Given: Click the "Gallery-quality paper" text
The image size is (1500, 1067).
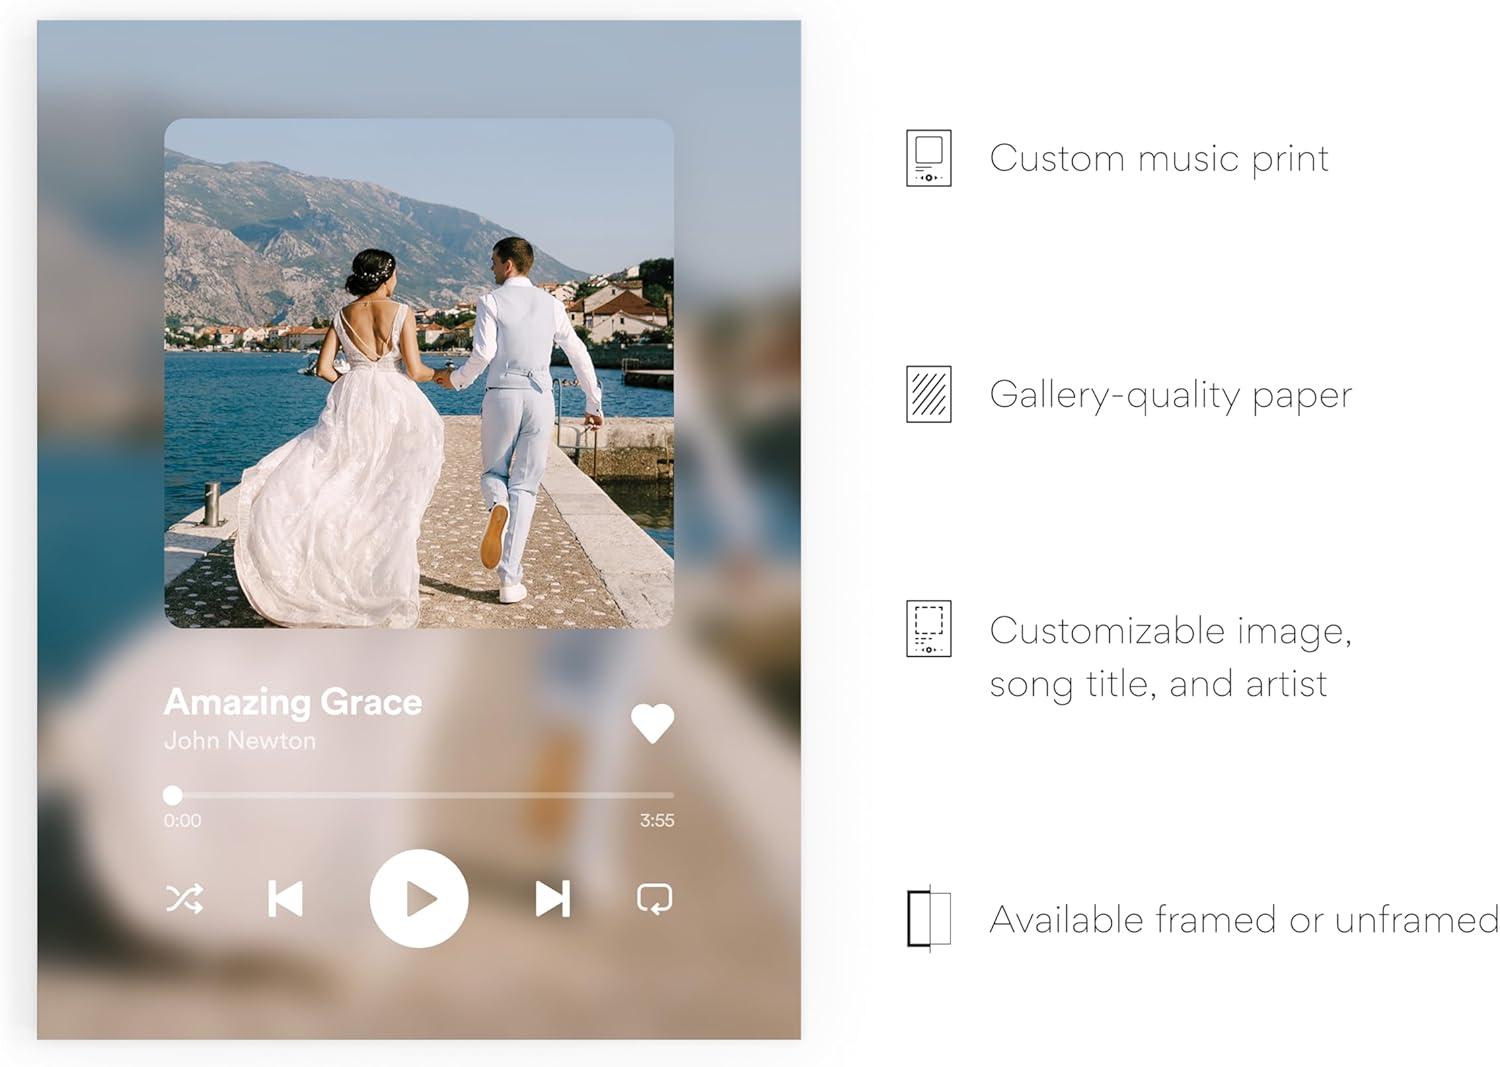Looking at the screenshot, I should tap(1170, 395).
